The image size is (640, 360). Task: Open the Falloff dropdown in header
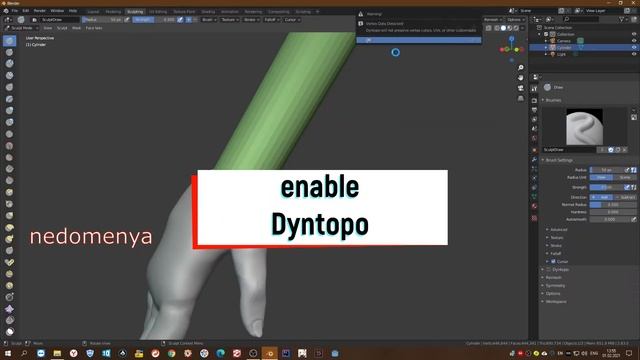click(271, 20)
